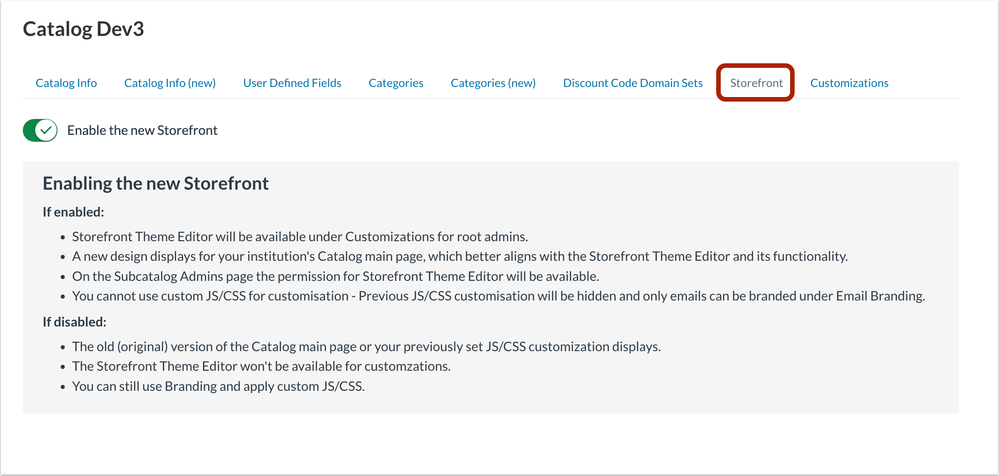Click the 'You can still use Branding' bullet
Image resolution: width=999 pixels, height=476 pixels.
coord(218,386)
